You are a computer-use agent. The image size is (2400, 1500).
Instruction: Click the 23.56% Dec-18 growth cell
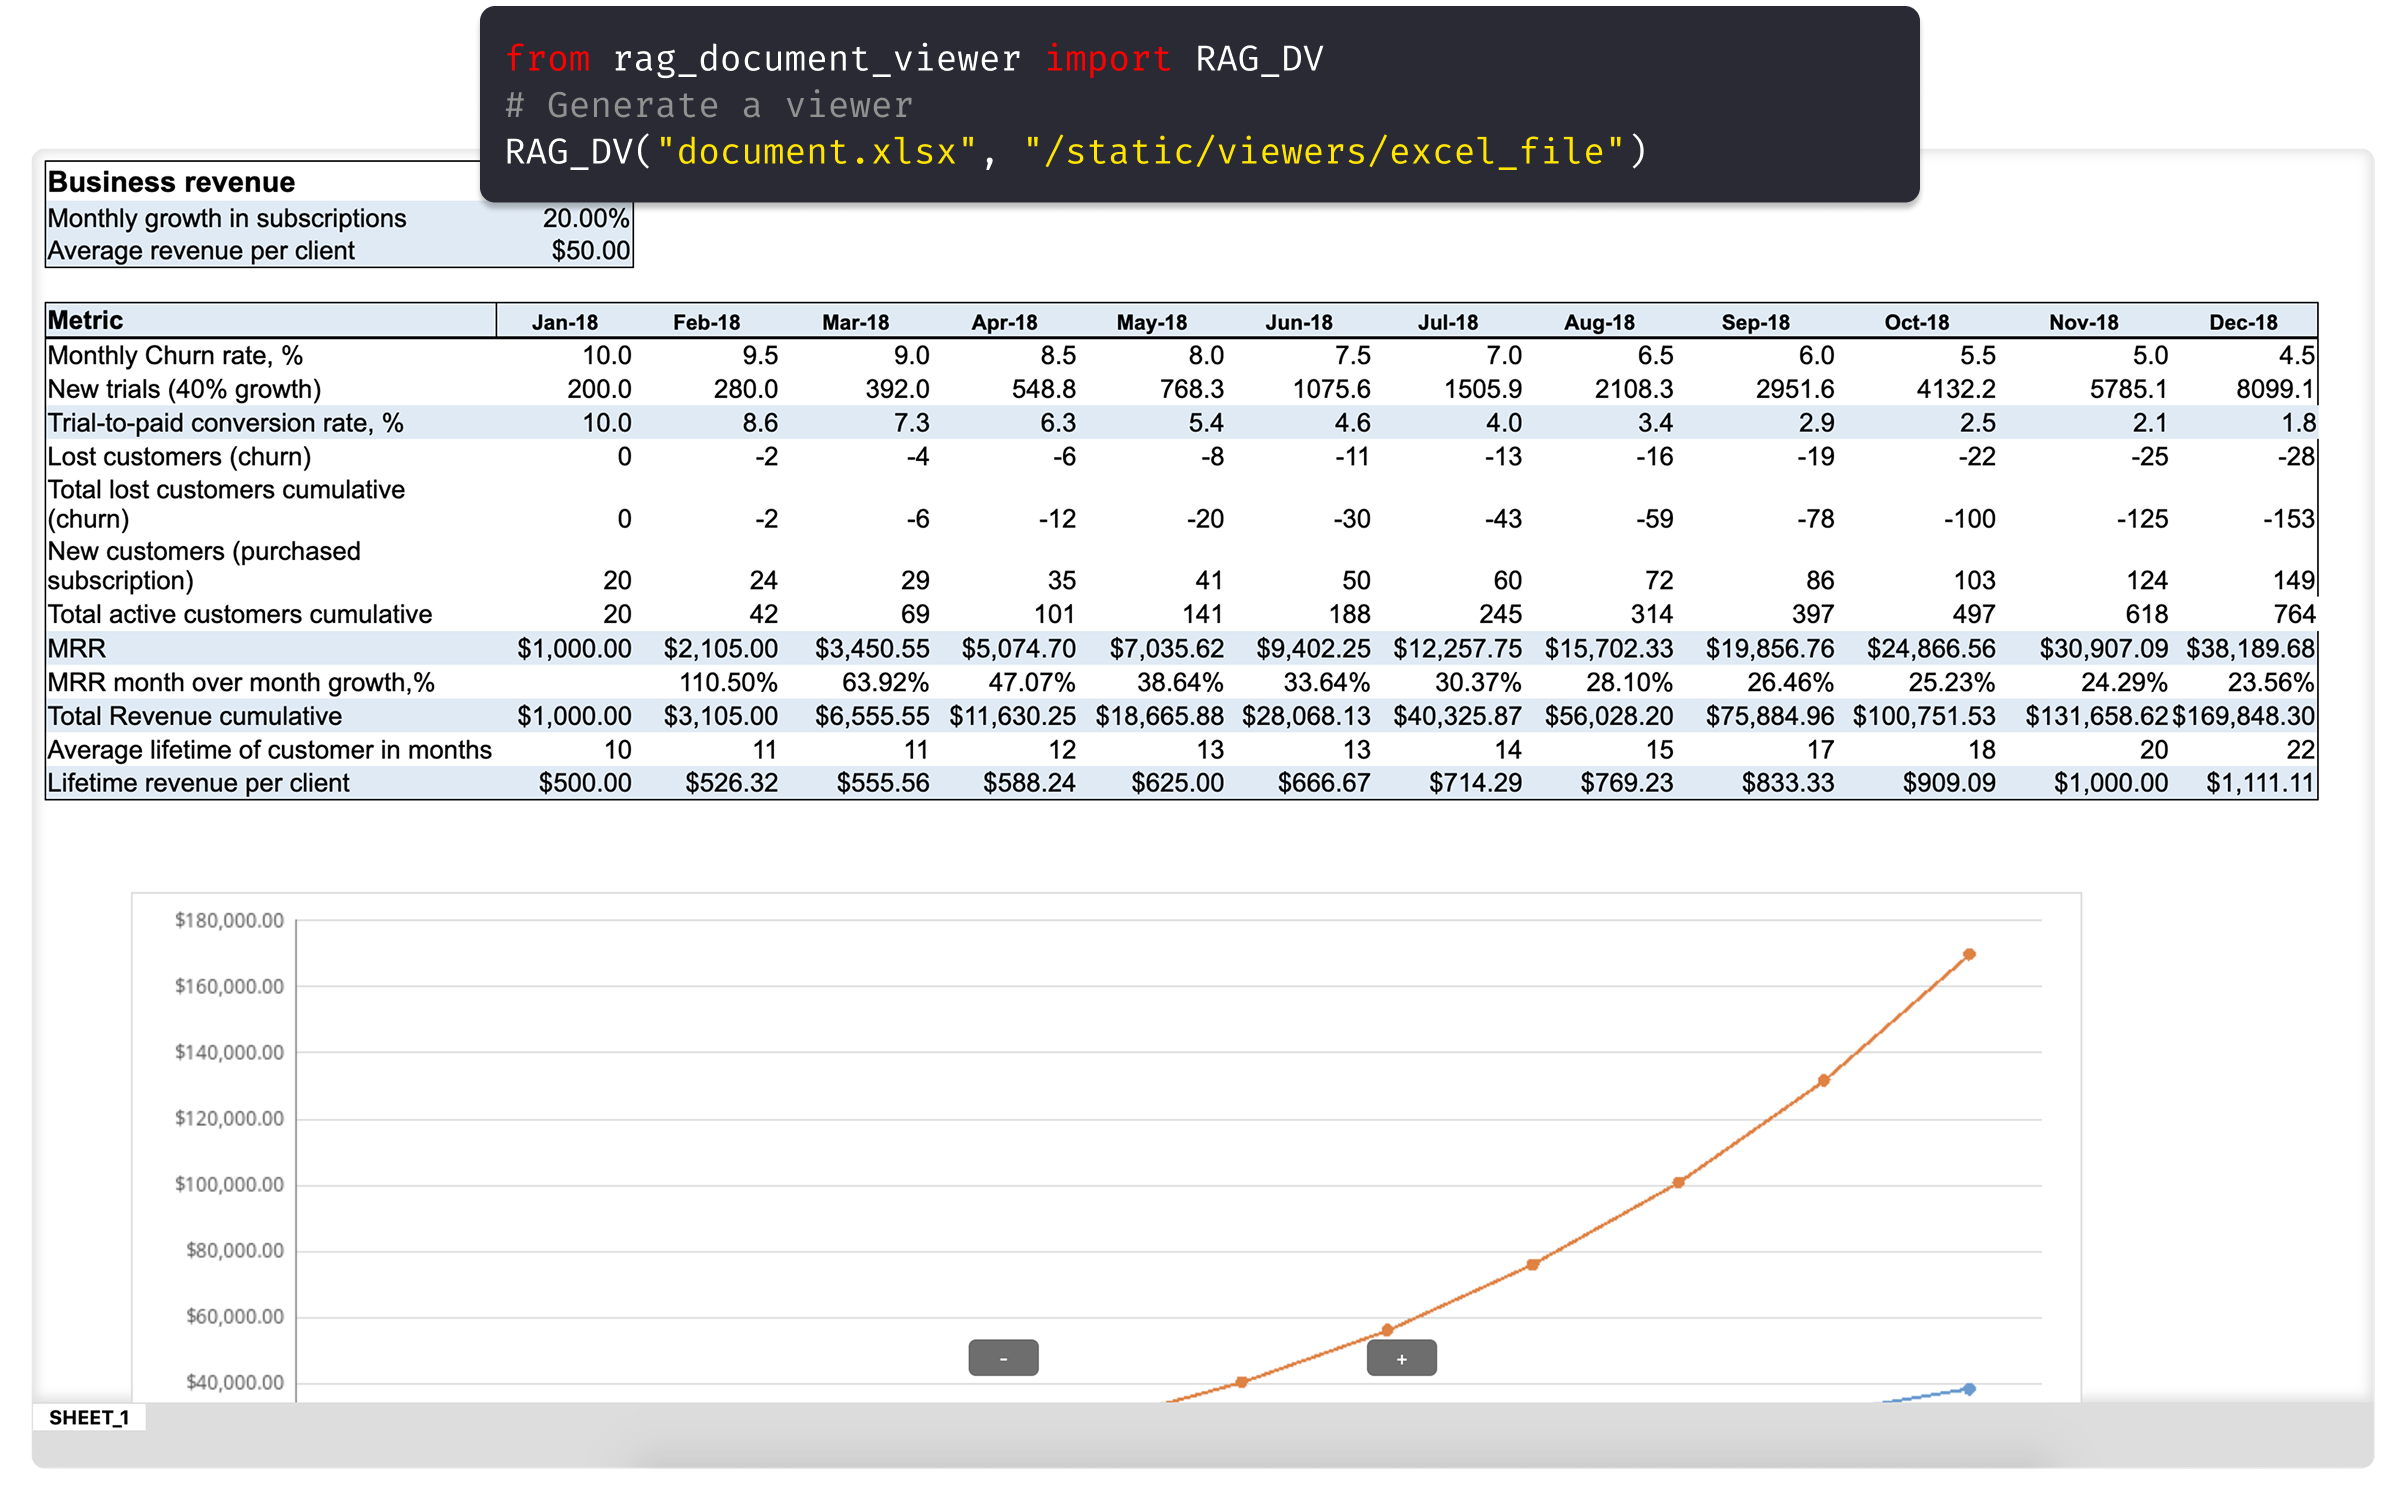(2270, 683)
